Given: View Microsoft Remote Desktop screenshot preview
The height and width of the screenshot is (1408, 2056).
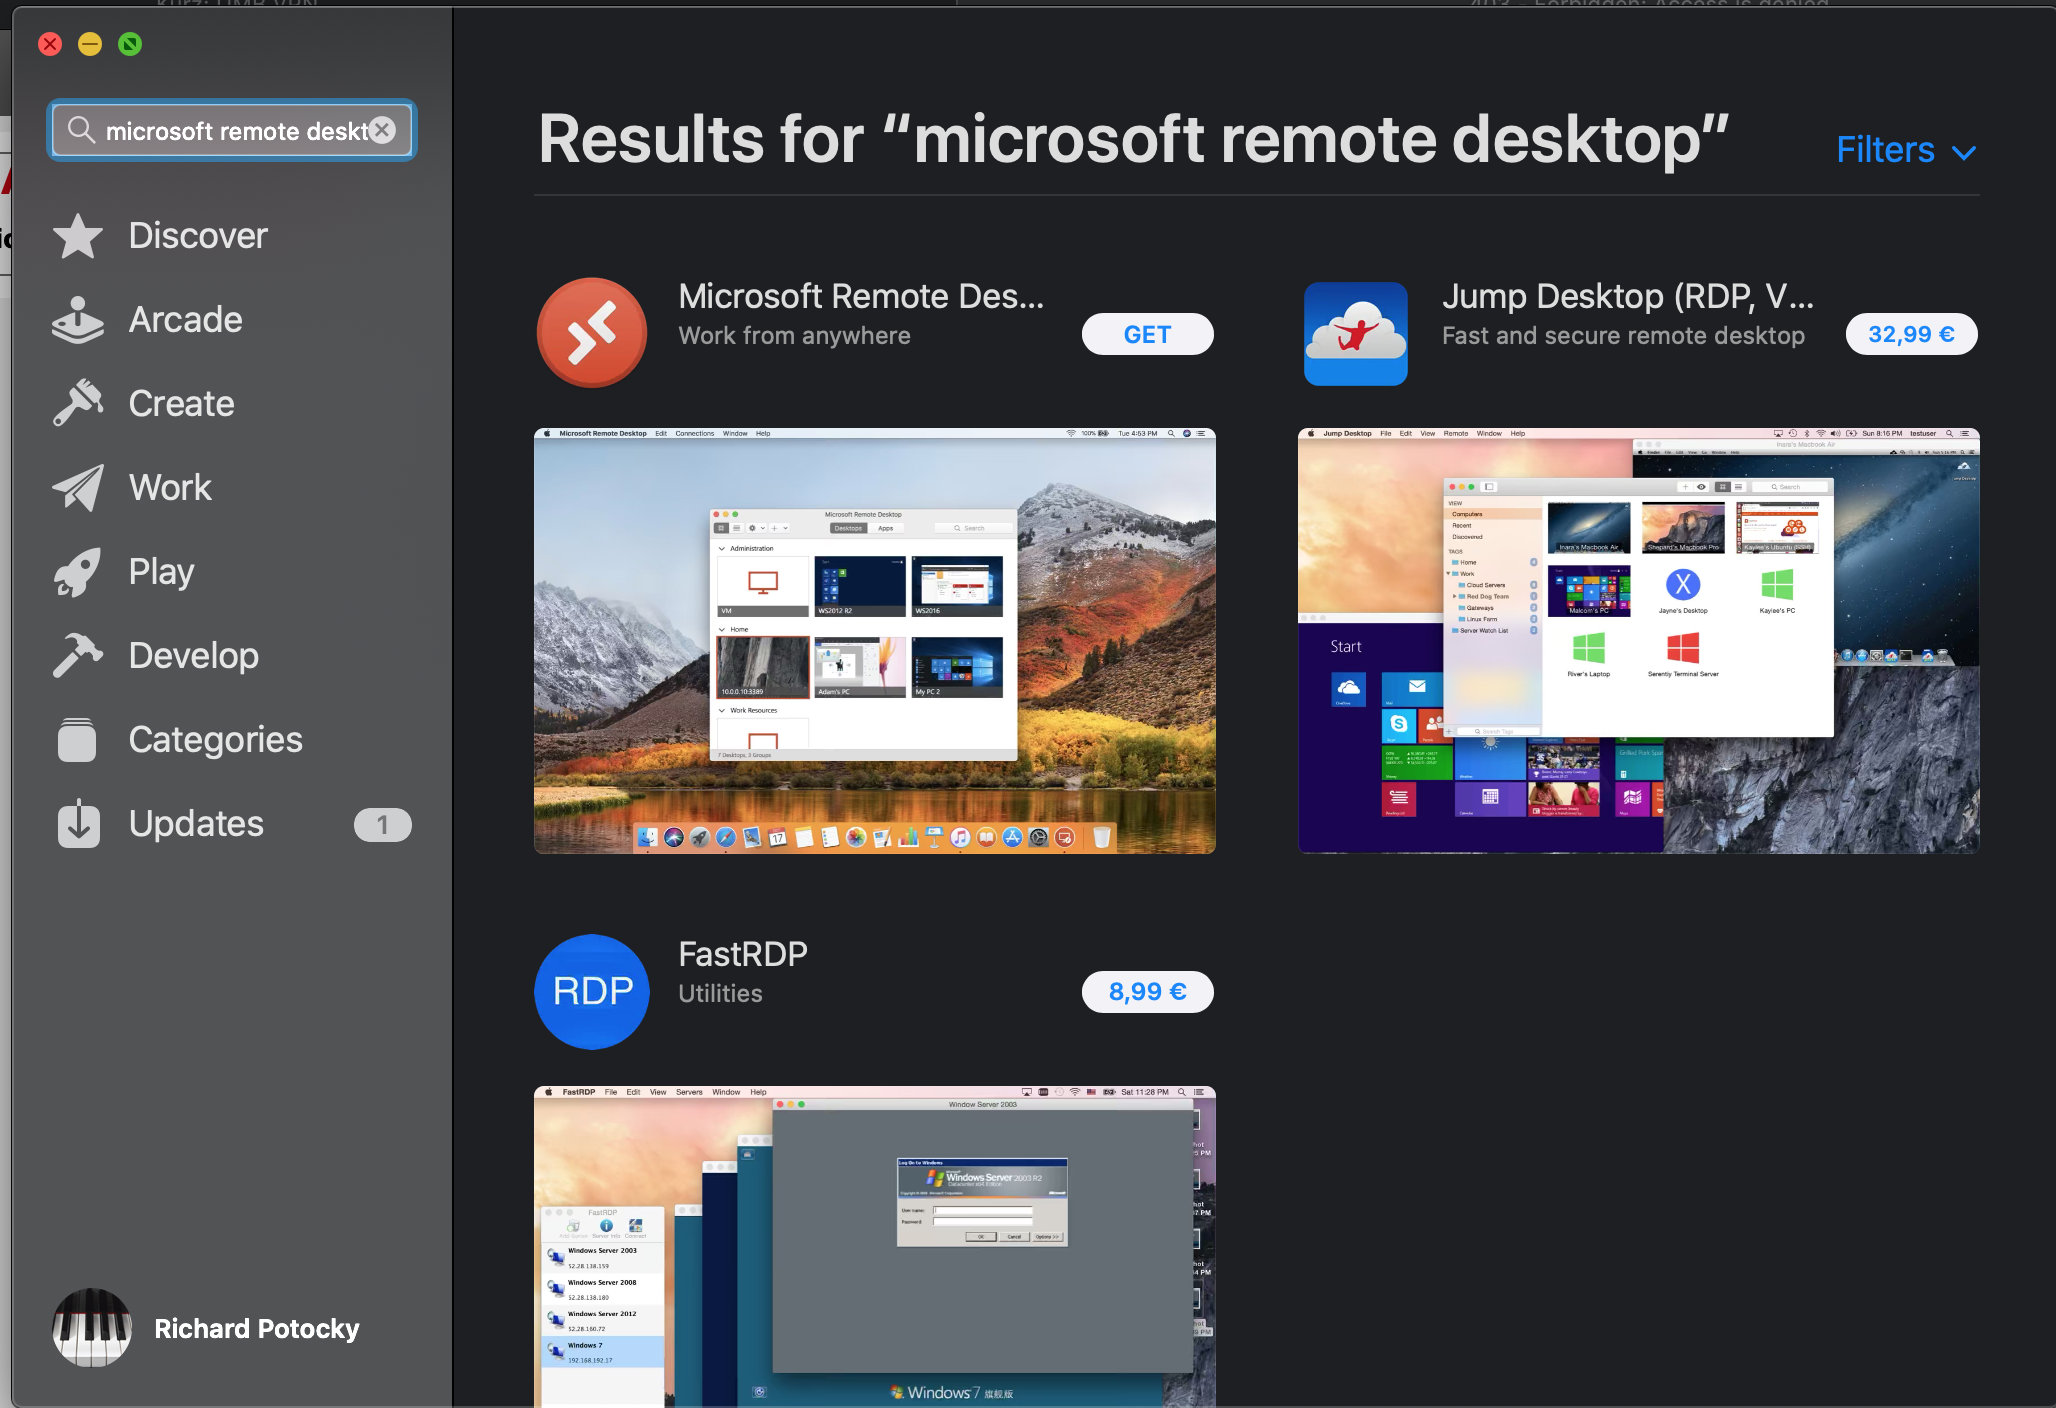Looking at the screenshot, I should pos(874,641).
